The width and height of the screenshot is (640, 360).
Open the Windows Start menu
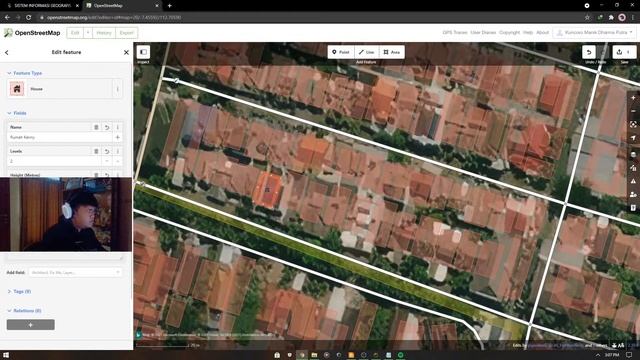[6, 355]
